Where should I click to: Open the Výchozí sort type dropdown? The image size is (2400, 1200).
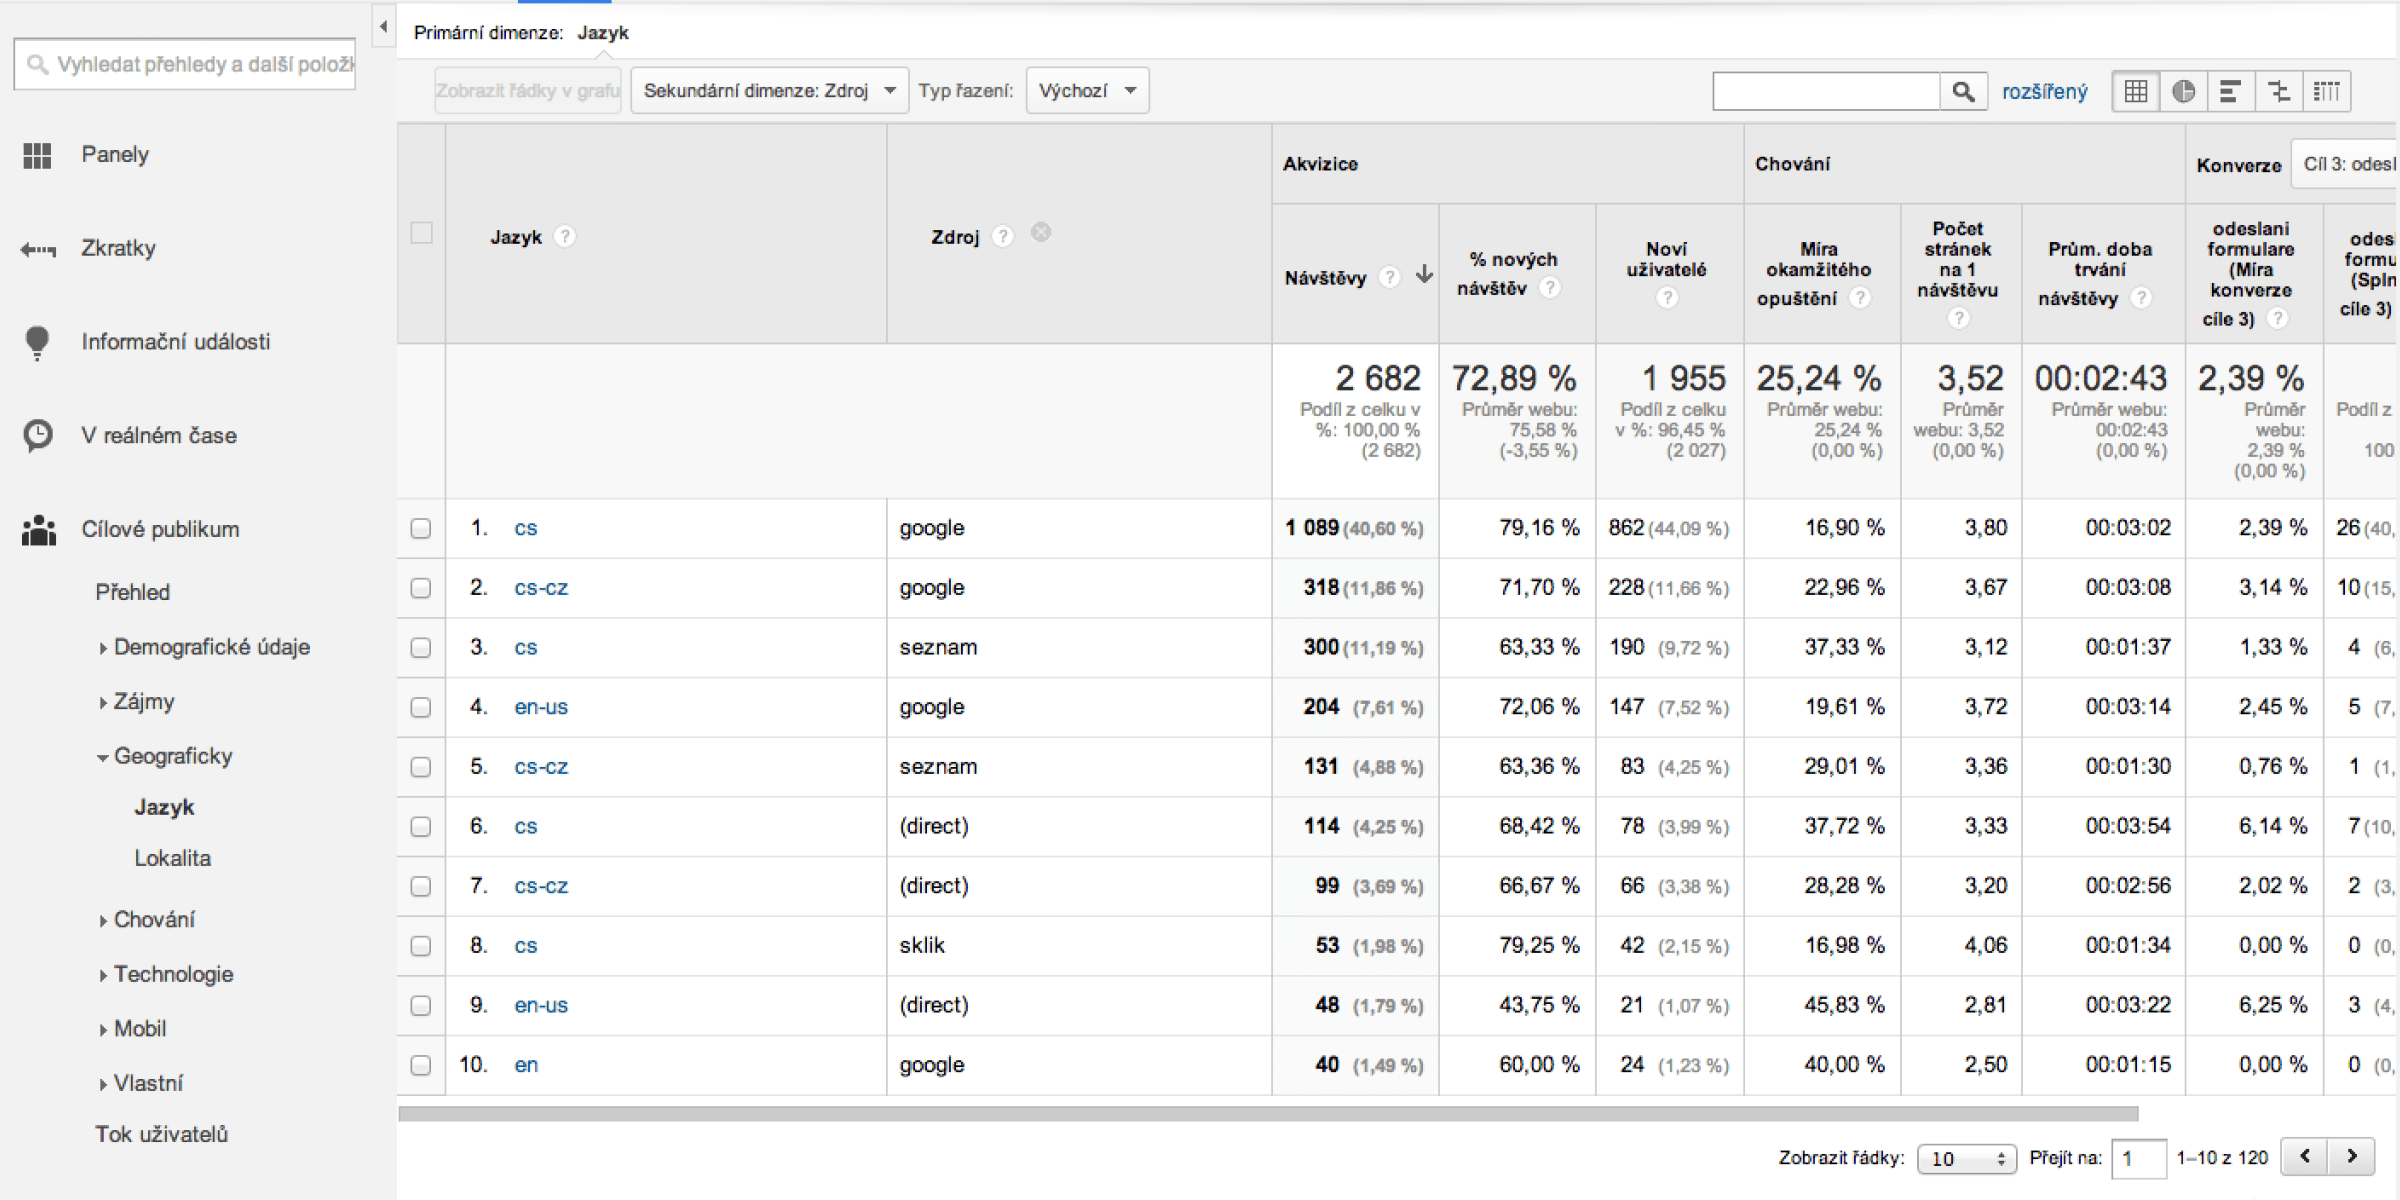1087,91
